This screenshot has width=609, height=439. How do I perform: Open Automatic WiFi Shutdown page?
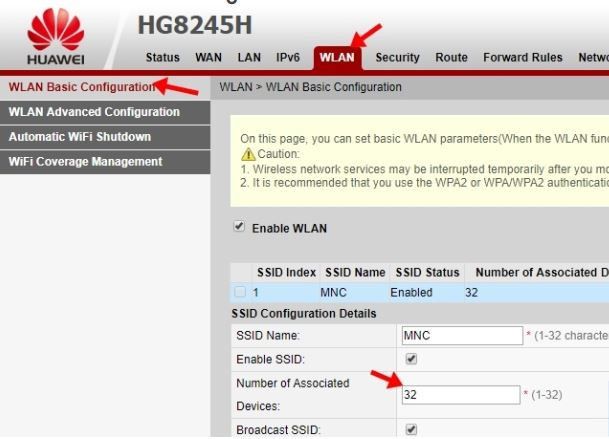pyautogui.click(x=105, y=137)
